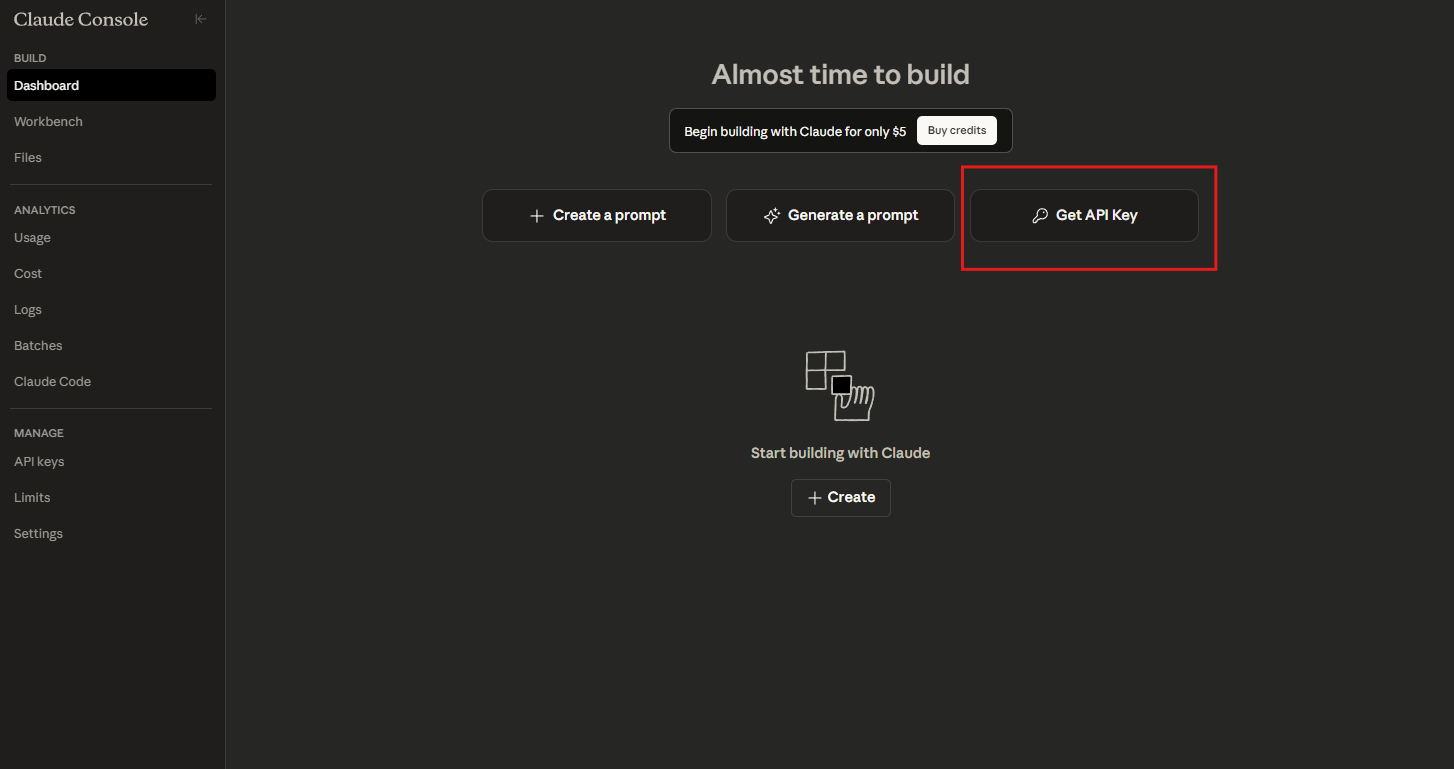Click the MANAGE section label

pos(39,433)
